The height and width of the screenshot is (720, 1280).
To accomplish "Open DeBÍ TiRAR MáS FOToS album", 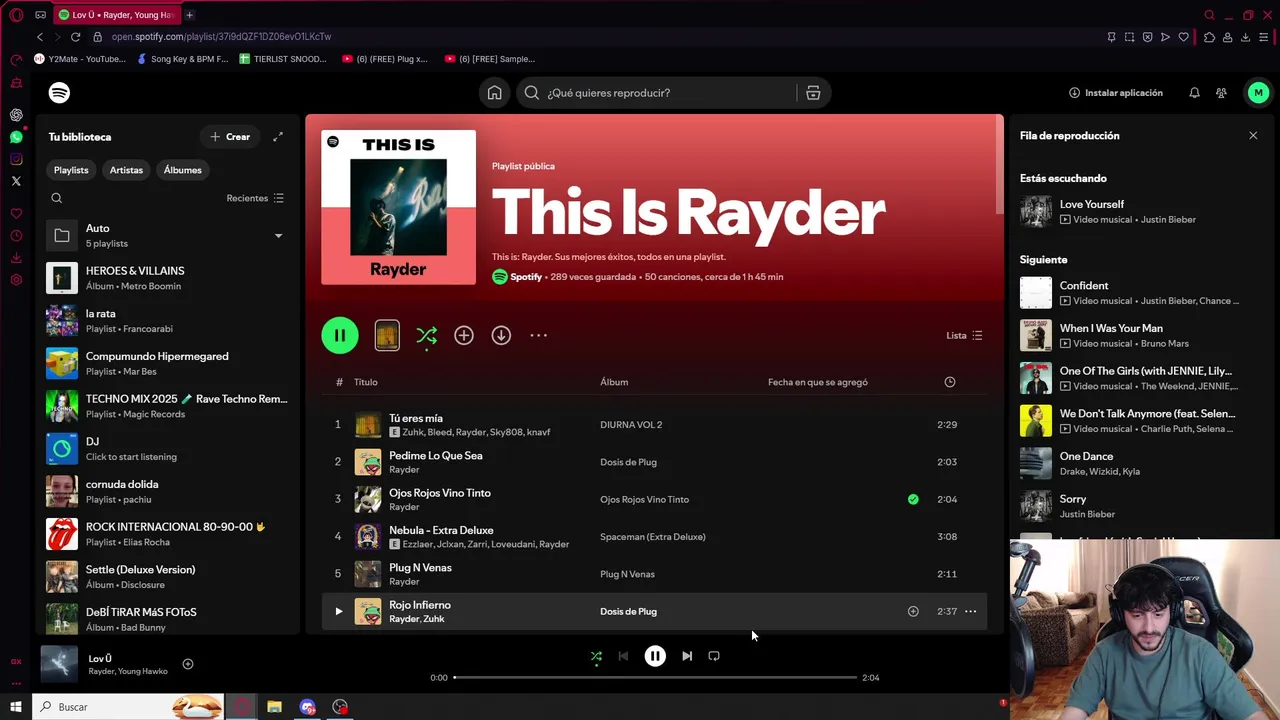I will [168, 619].
